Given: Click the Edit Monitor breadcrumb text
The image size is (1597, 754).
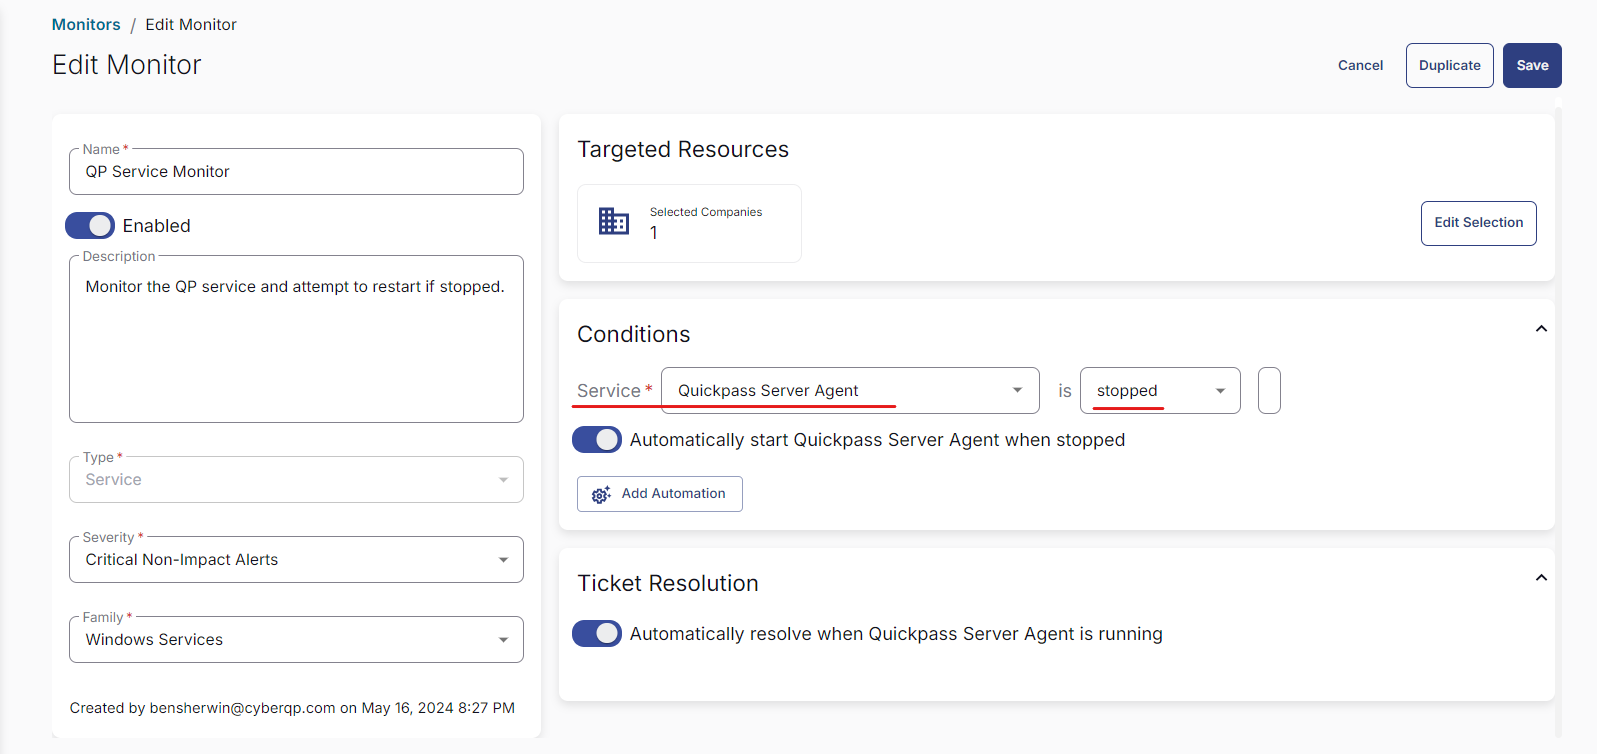Looking at the screenshot, I should (191, 25).
